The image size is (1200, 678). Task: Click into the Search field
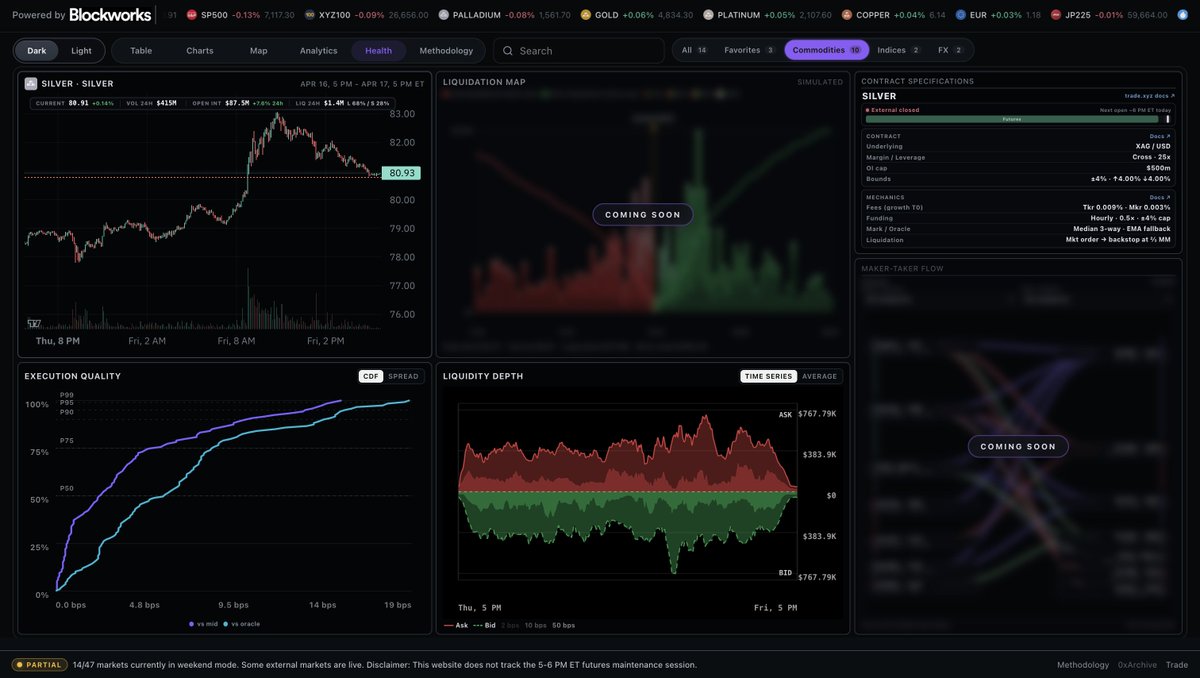coord(579,50)
